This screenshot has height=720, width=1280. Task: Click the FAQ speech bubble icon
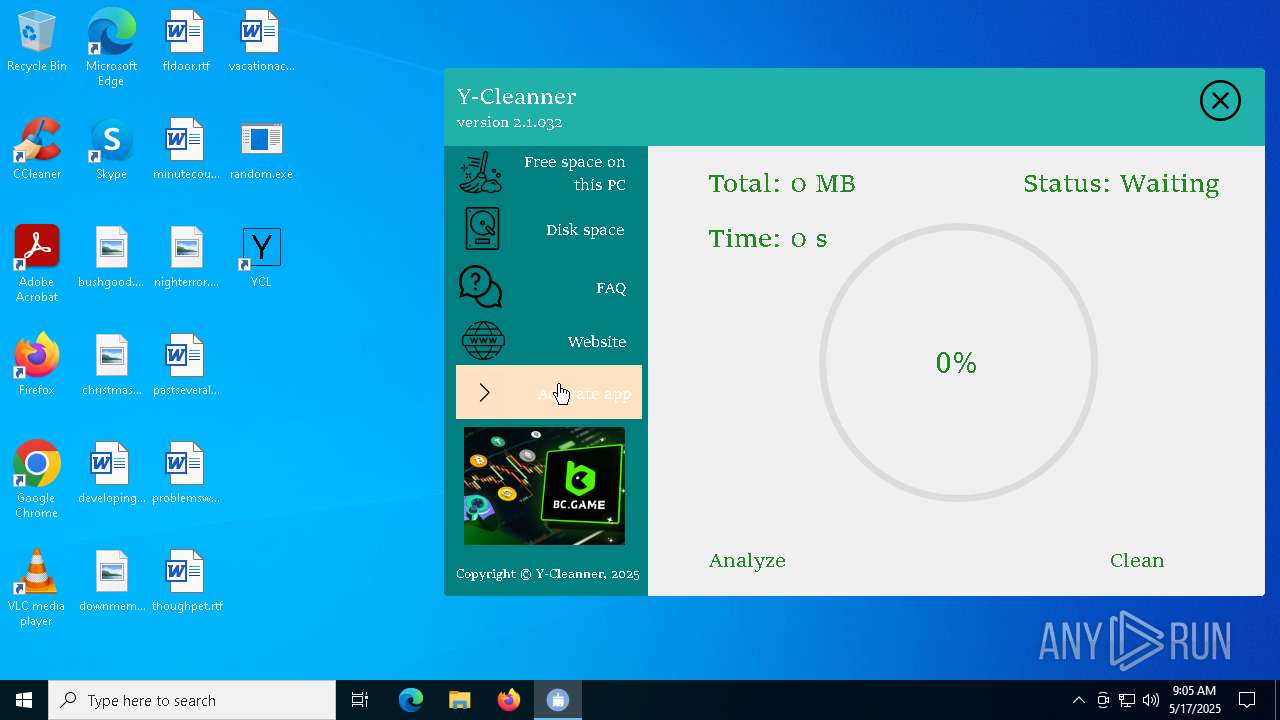pos(481,287)
